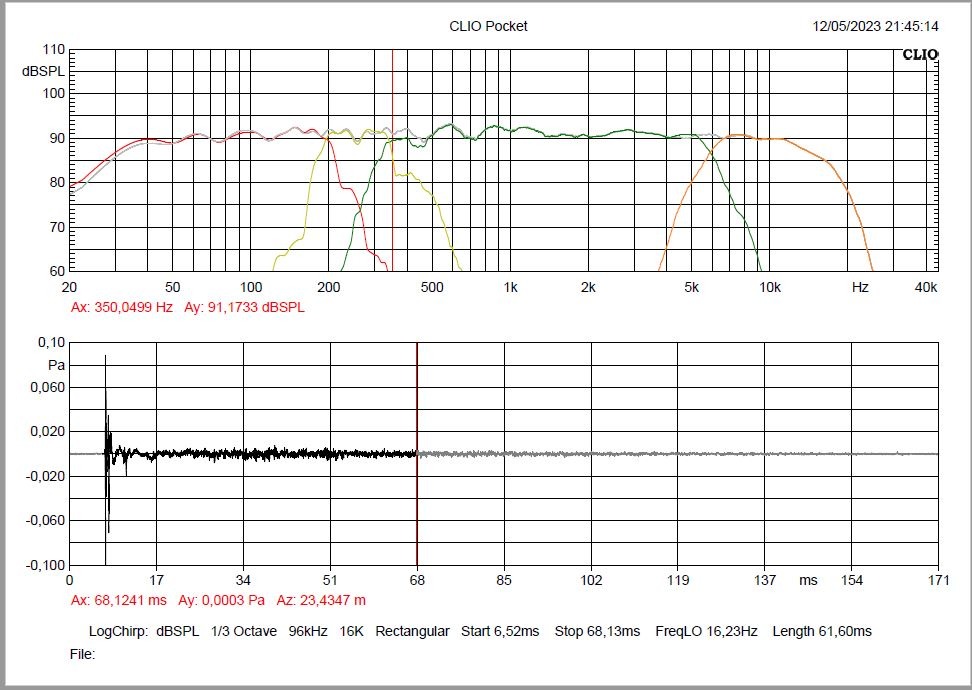Click the '-0,100' pressure axis label

(45, 565)
